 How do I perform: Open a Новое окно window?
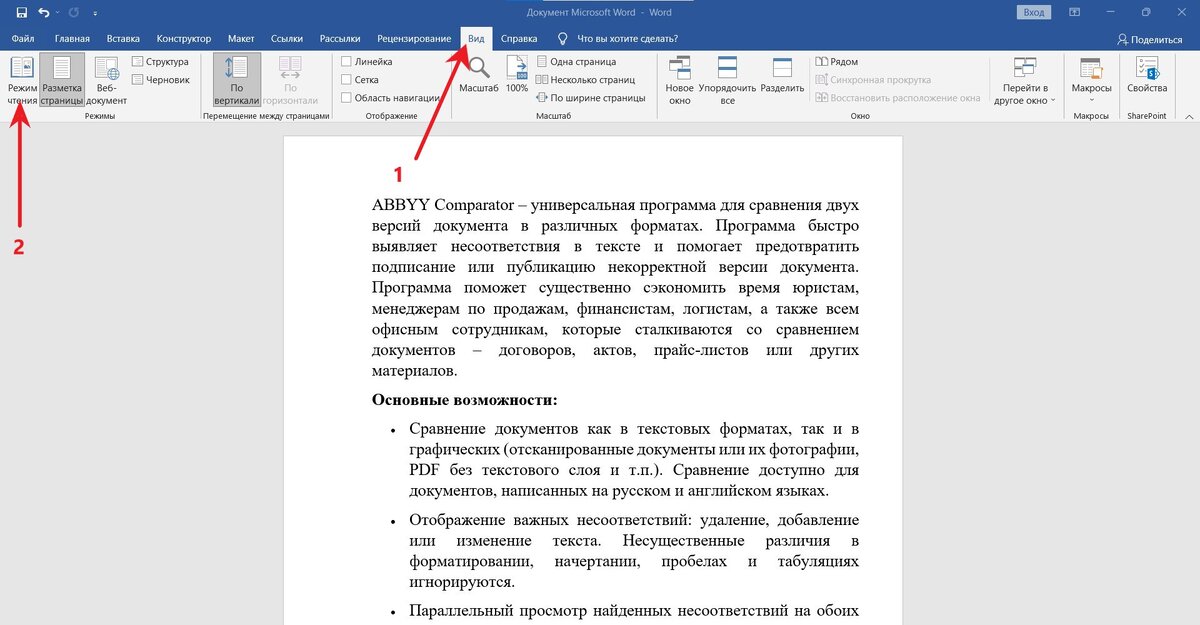pyautogui.click(x=680, y=82)
